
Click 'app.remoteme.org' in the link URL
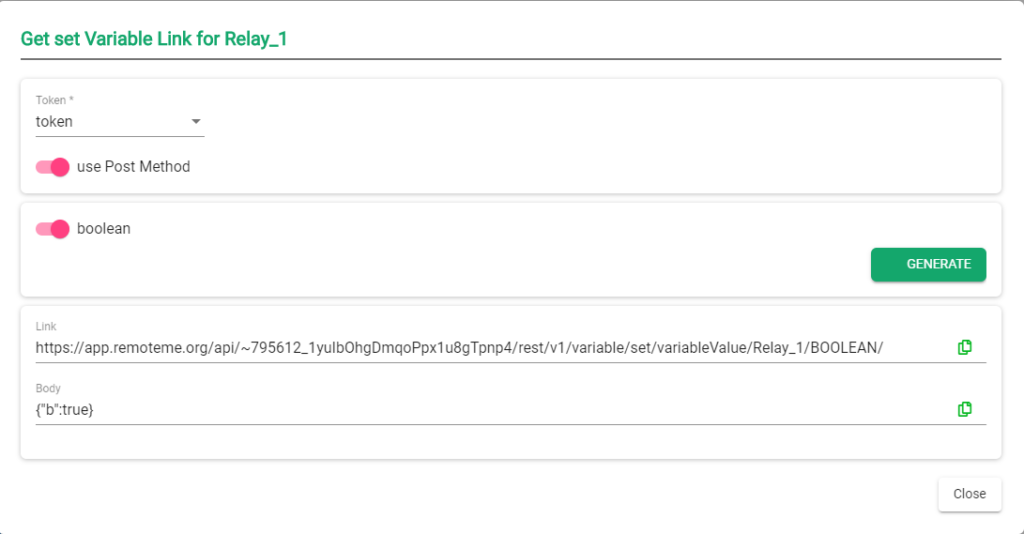(x=146, y=348)
